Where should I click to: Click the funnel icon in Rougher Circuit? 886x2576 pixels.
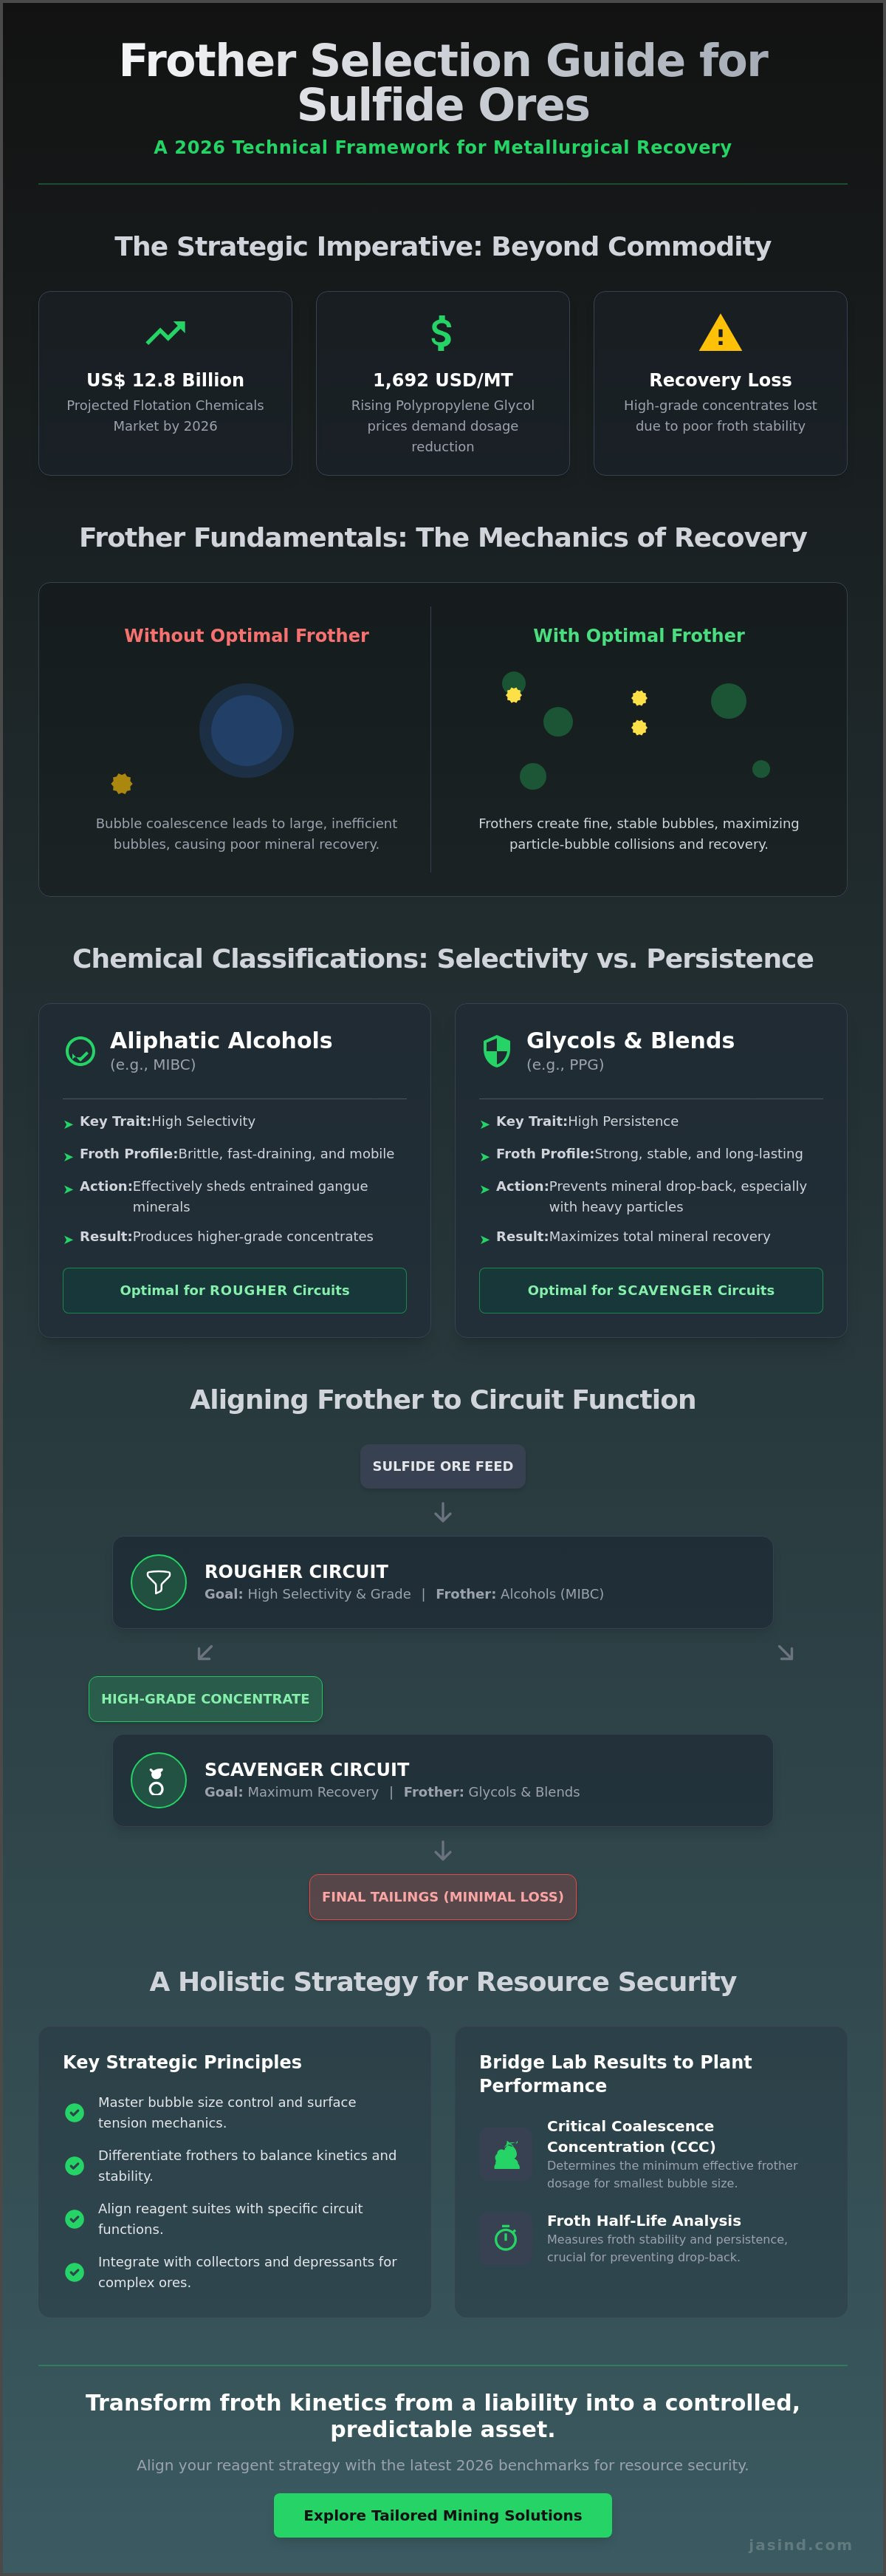pyautogui.click(x=159, y=1582)
